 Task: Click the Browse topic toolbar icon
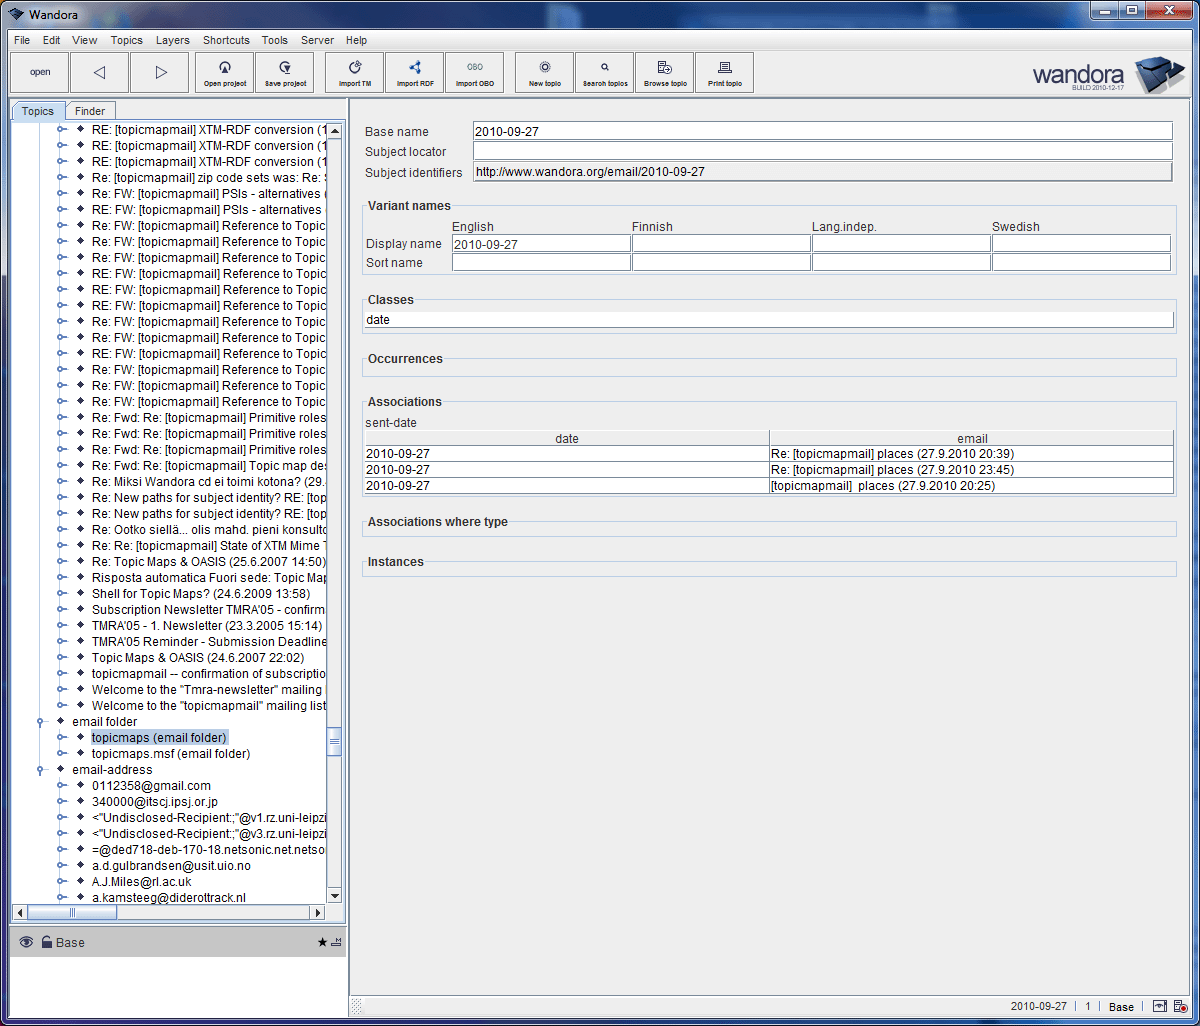point(664,72)
